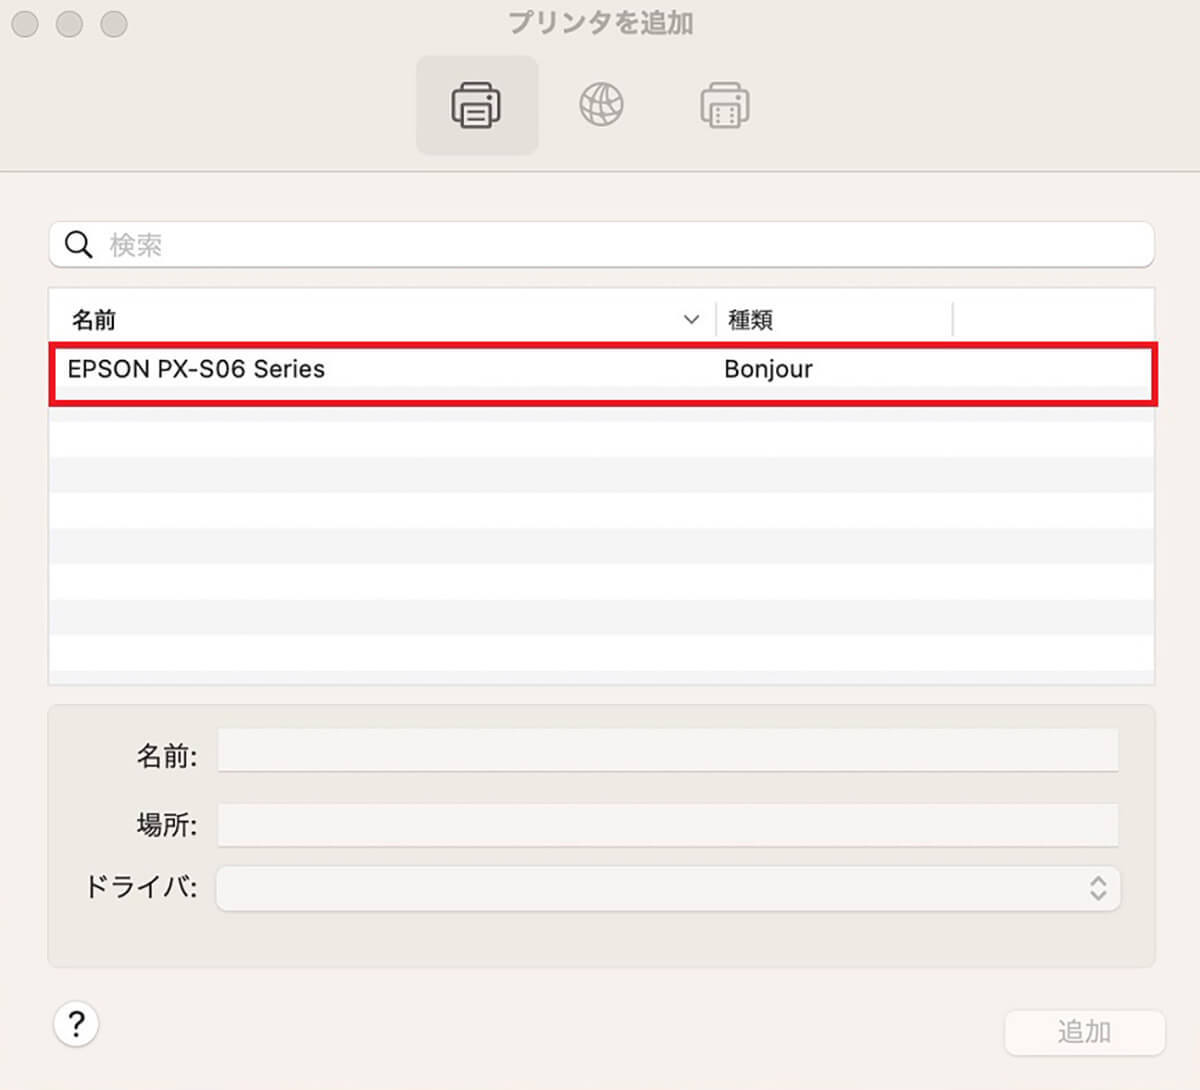Viewport: 1200px width, 1090px height.
Task: Click the magnifying glass search icon
Action: click(78, 244)
